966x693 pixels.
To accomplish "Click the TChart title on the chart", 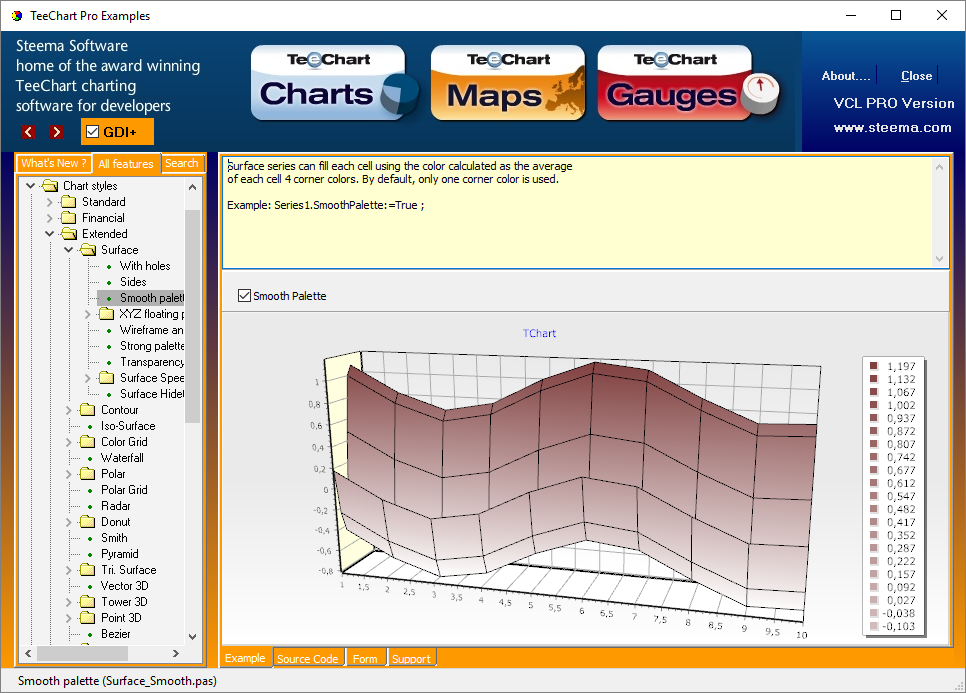I will pyautogui.click(x=539, y=333).
